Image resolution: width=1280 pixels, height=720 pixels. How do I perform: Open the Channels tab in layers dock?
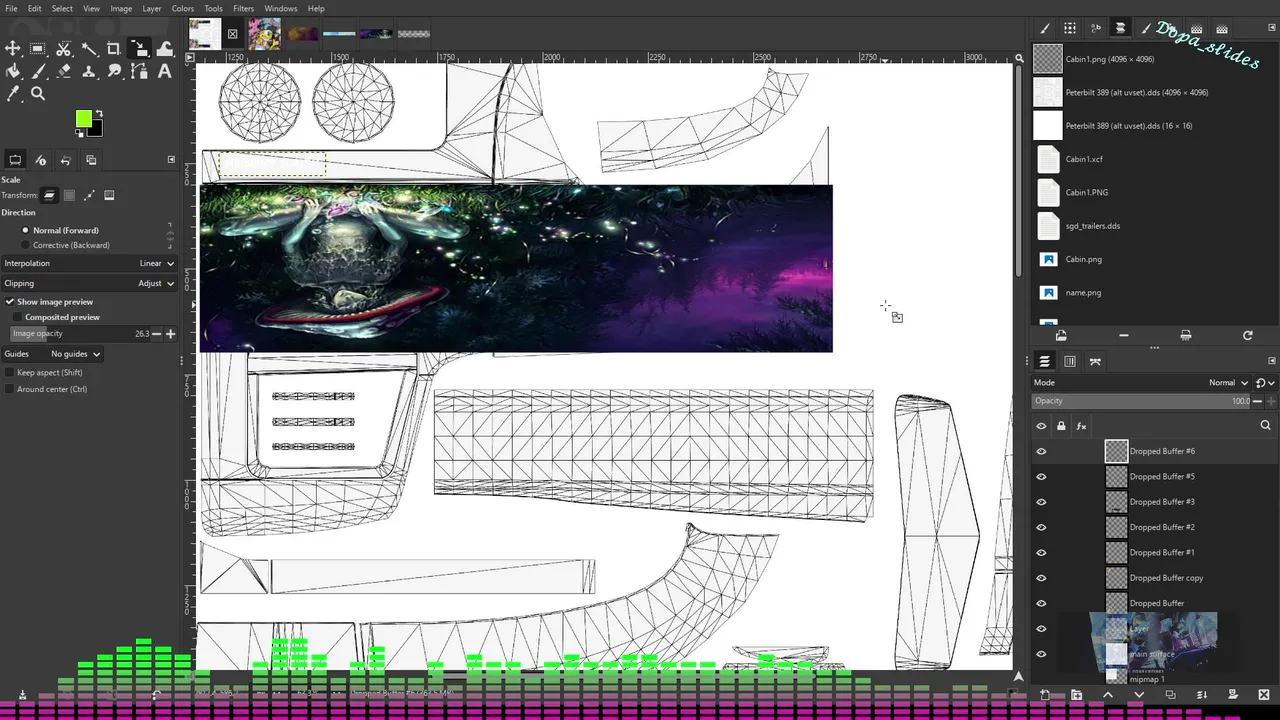(x=1070, y=361)
